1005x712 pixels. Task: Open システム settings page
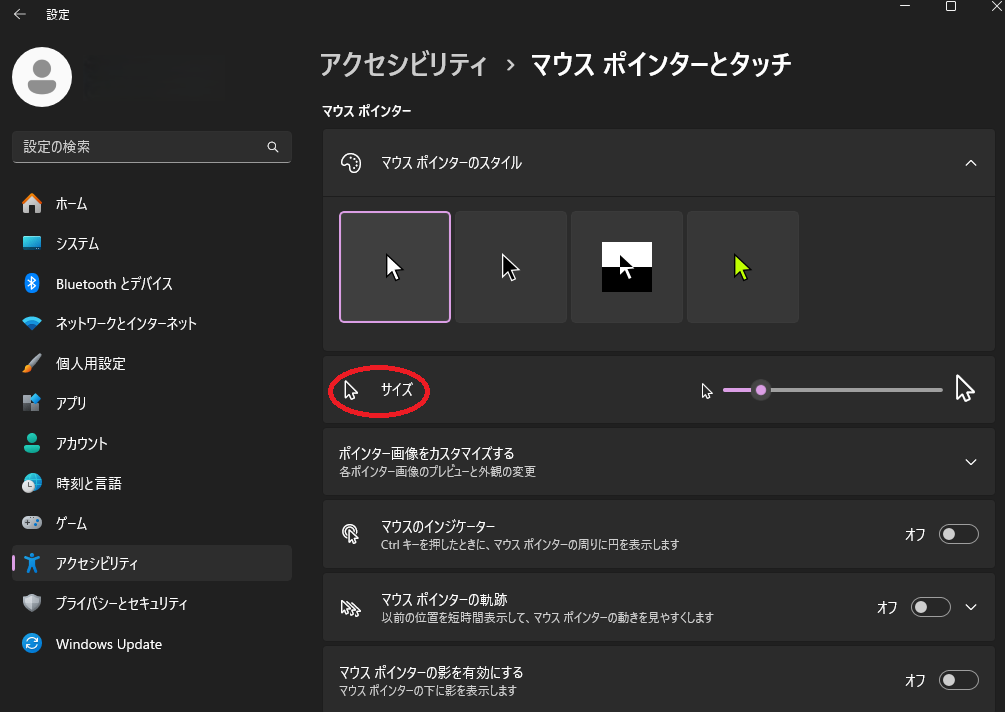(x=77, y=244)
